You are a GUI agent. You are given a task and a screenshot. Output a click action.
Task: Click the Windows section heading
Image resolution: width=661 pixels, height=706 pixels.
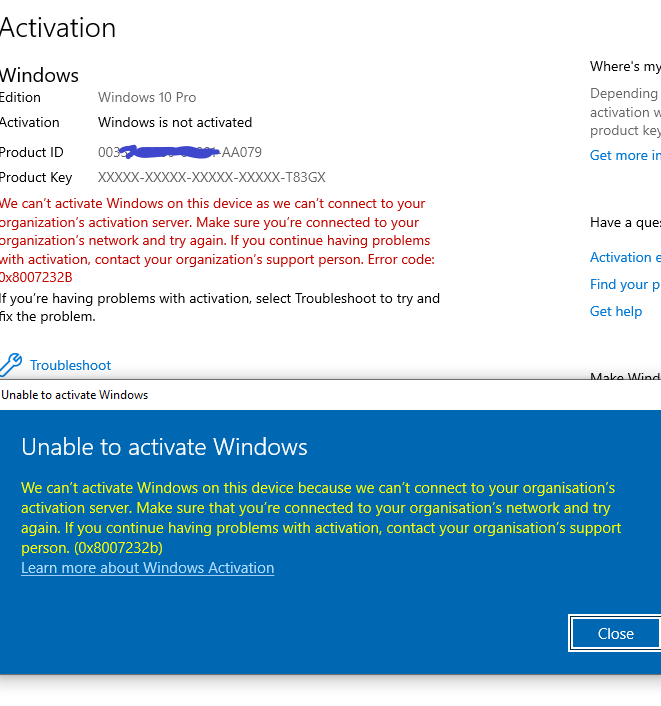point(39,75)
